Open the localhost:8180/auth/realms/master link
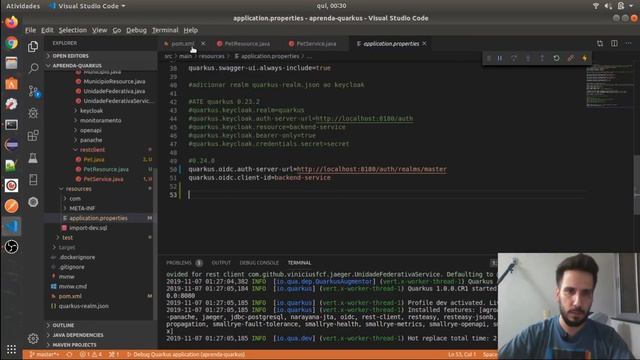The height and width of the screenshot is (360, 640). click(x=371, y=169)
